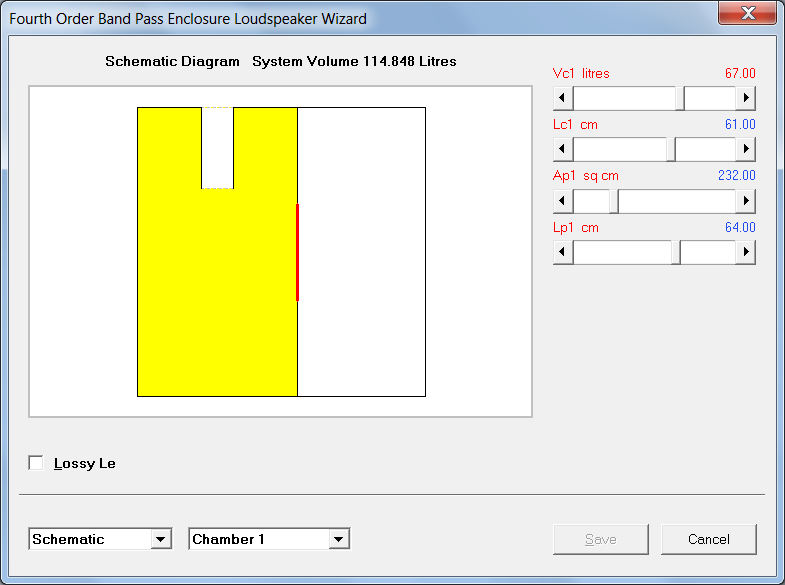This screenshot has height=585, width=785.
Task: Click the Lc1 value 61.00
Action: coord(740,124)
